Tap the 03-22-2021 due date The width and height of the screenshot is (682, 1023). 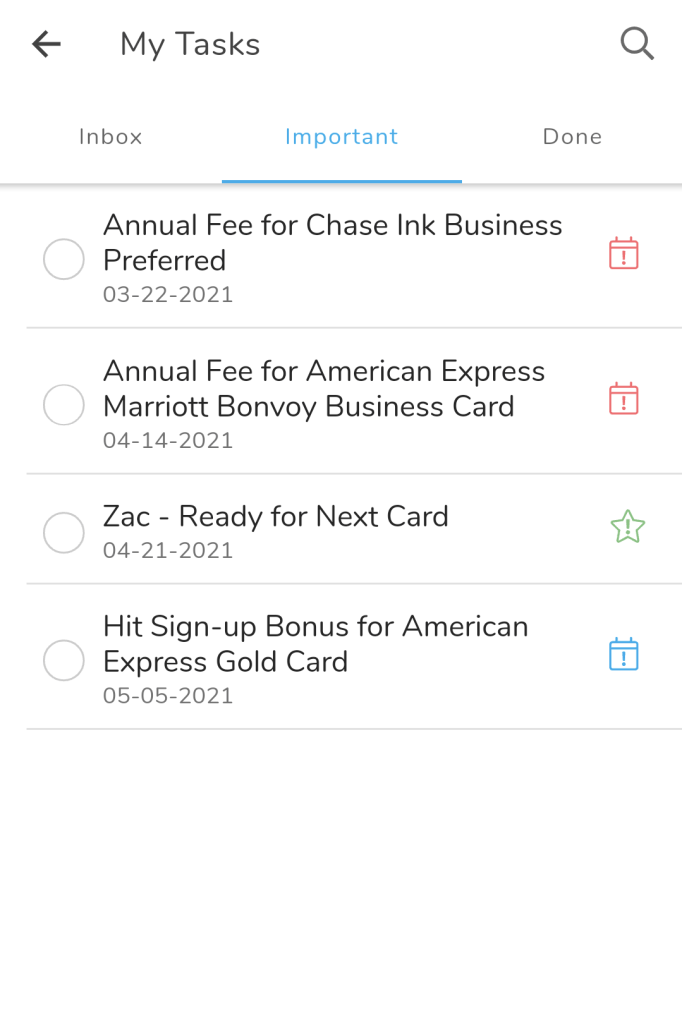(168, 295)
